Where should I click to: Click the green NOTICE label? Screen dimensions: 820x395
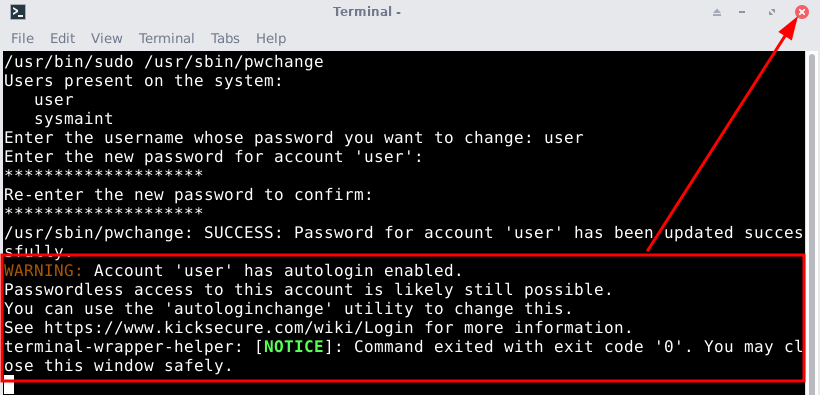(294, 346)
